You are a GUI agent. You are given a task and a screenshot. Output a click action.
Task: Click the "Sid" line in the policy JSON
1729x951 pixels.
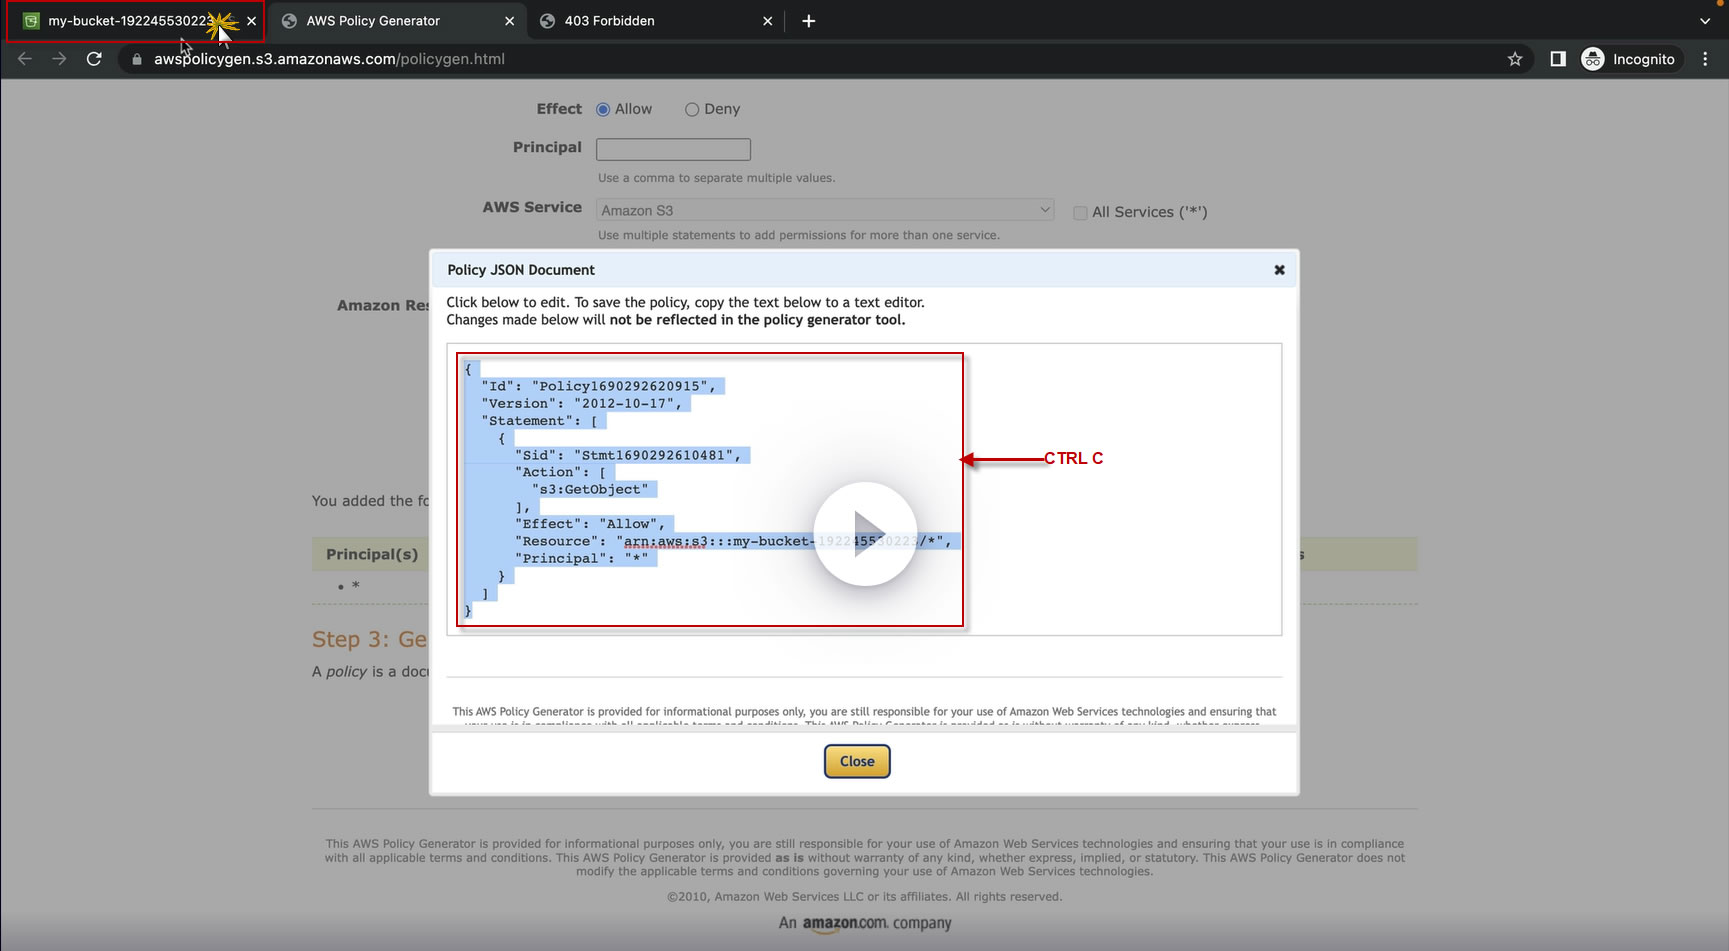628,455
